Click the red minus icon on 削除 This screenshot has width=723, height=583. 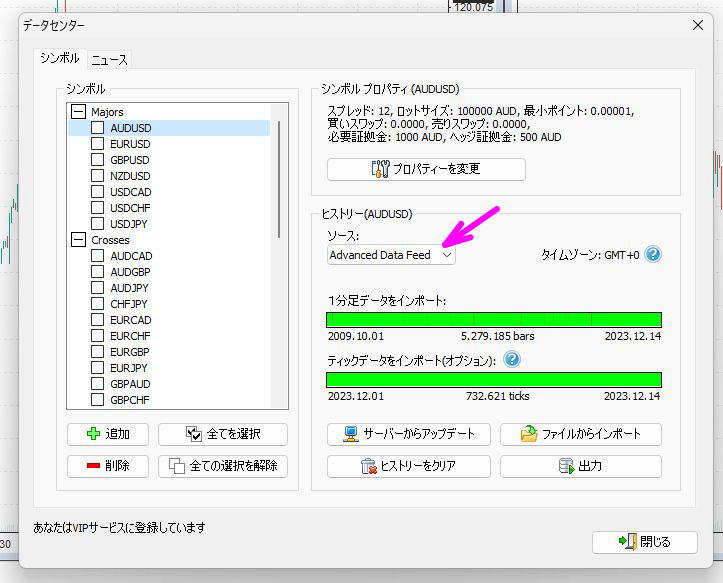tap(93, 466)
